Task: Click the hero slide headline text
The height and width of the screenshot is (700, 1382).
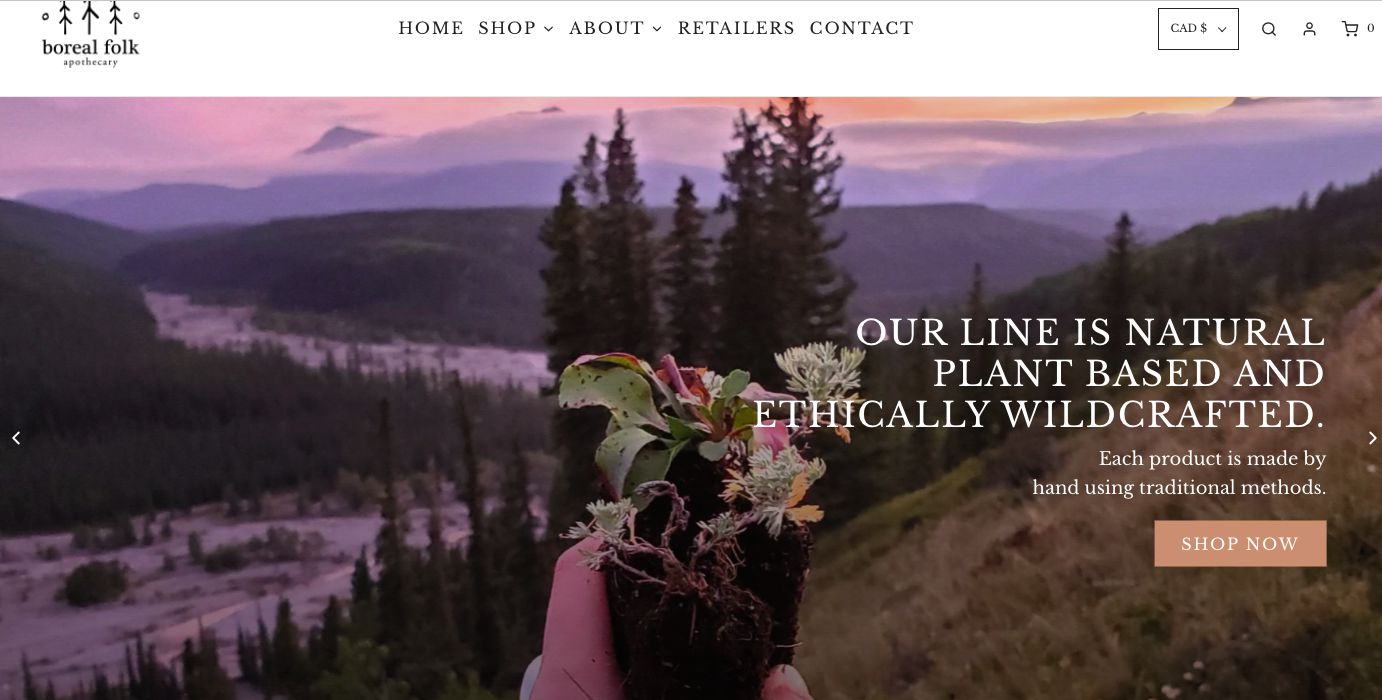Action: [x=1039, y=374]
